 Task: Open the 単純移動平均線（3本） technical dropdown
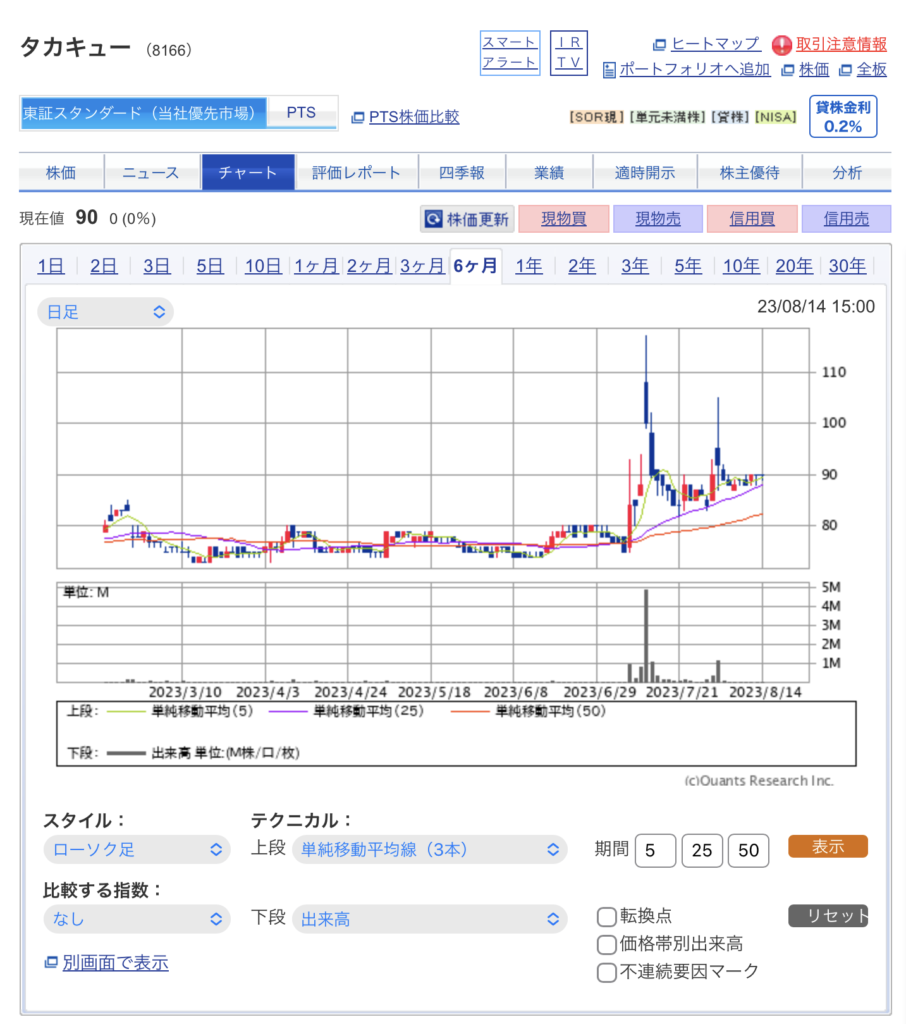429,850
